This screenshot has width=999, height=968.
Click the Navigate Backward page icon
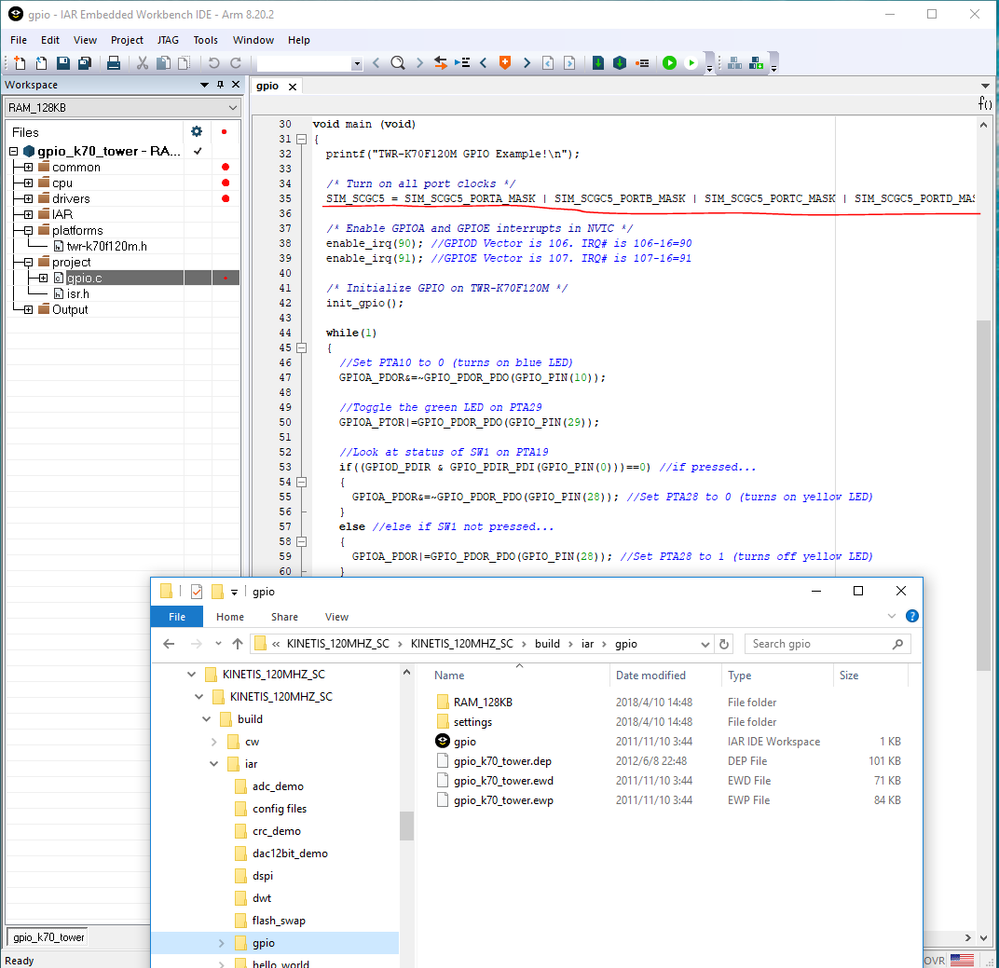coord(548,63)
